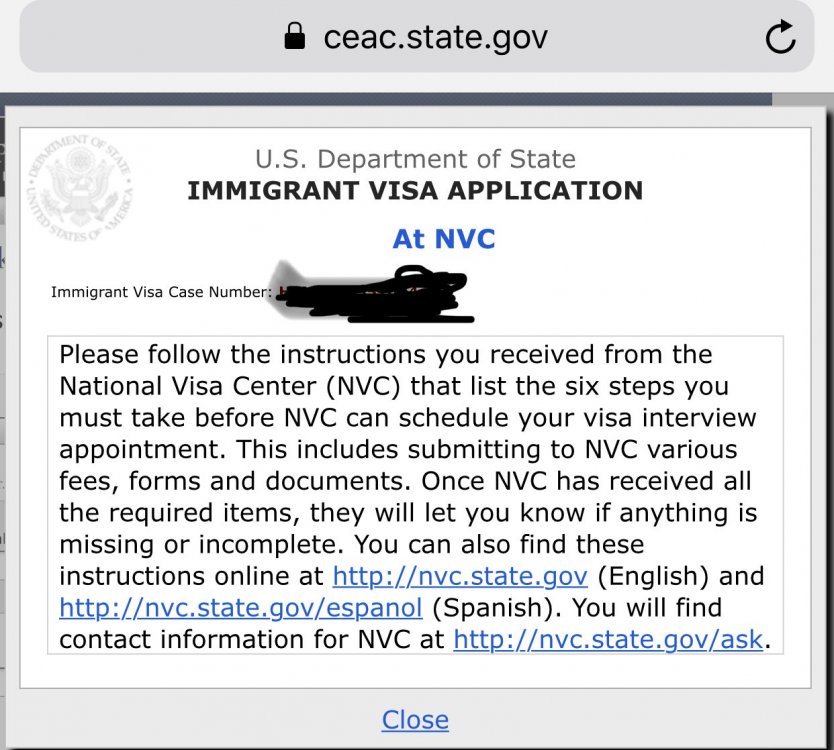Click the gray strip right of the header

pyautogui.click(x=803, y=99)
